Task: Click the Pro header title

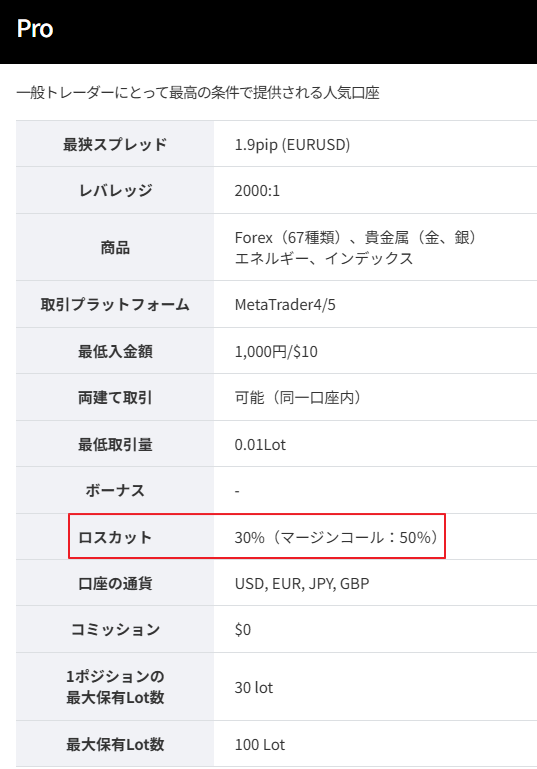Action: point(35,28)
